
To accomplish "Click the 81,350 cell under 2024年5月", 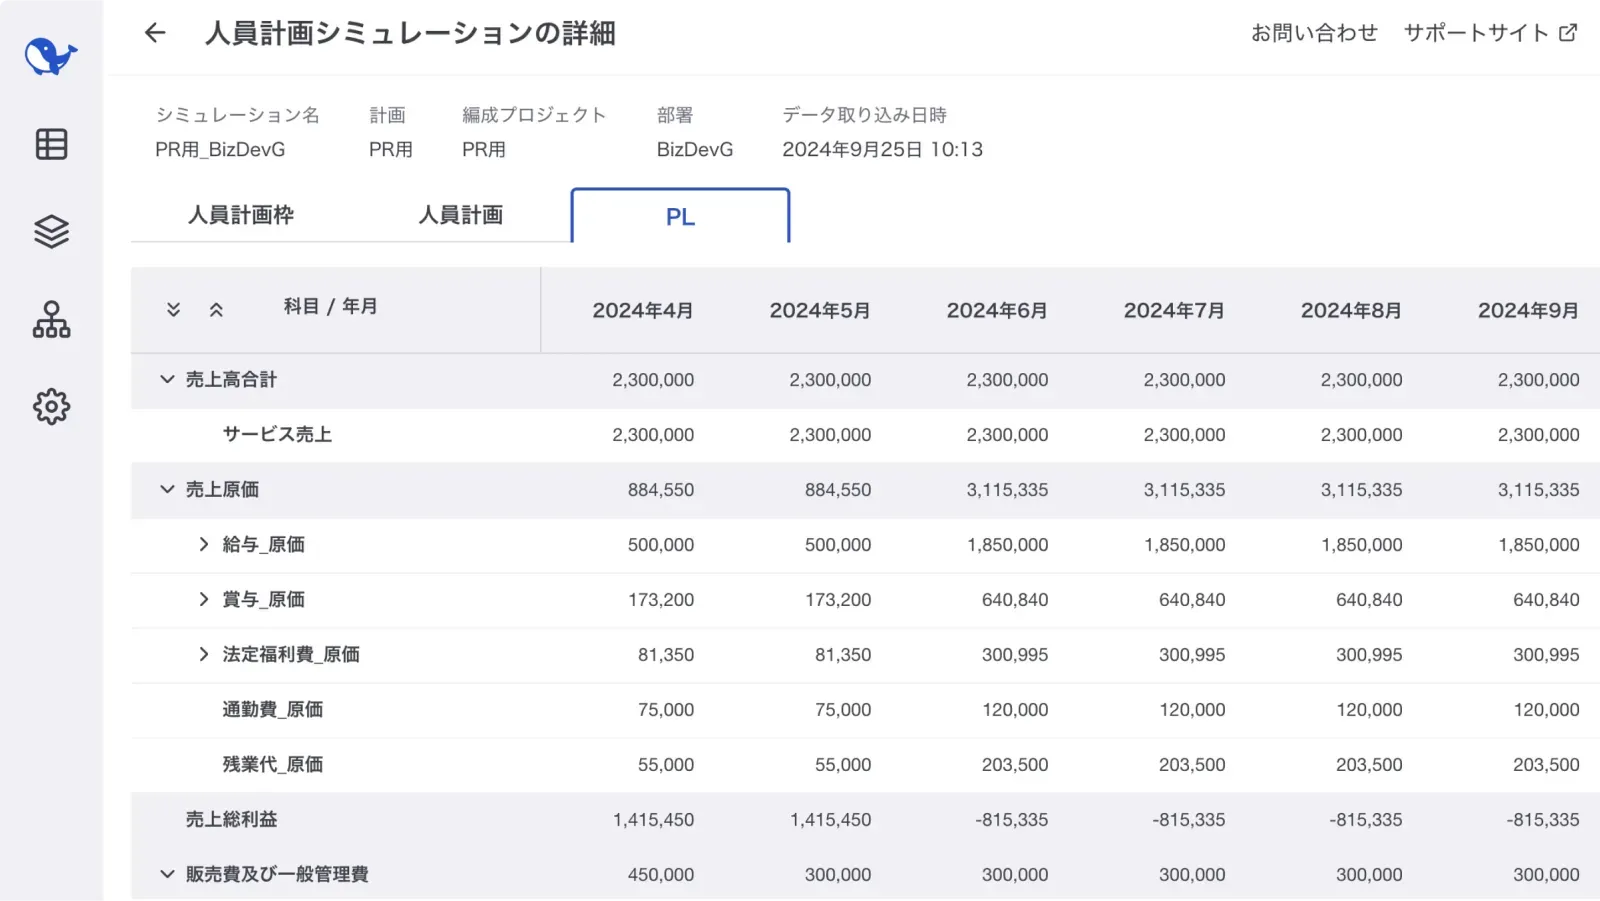I will (x=843, y=655).
